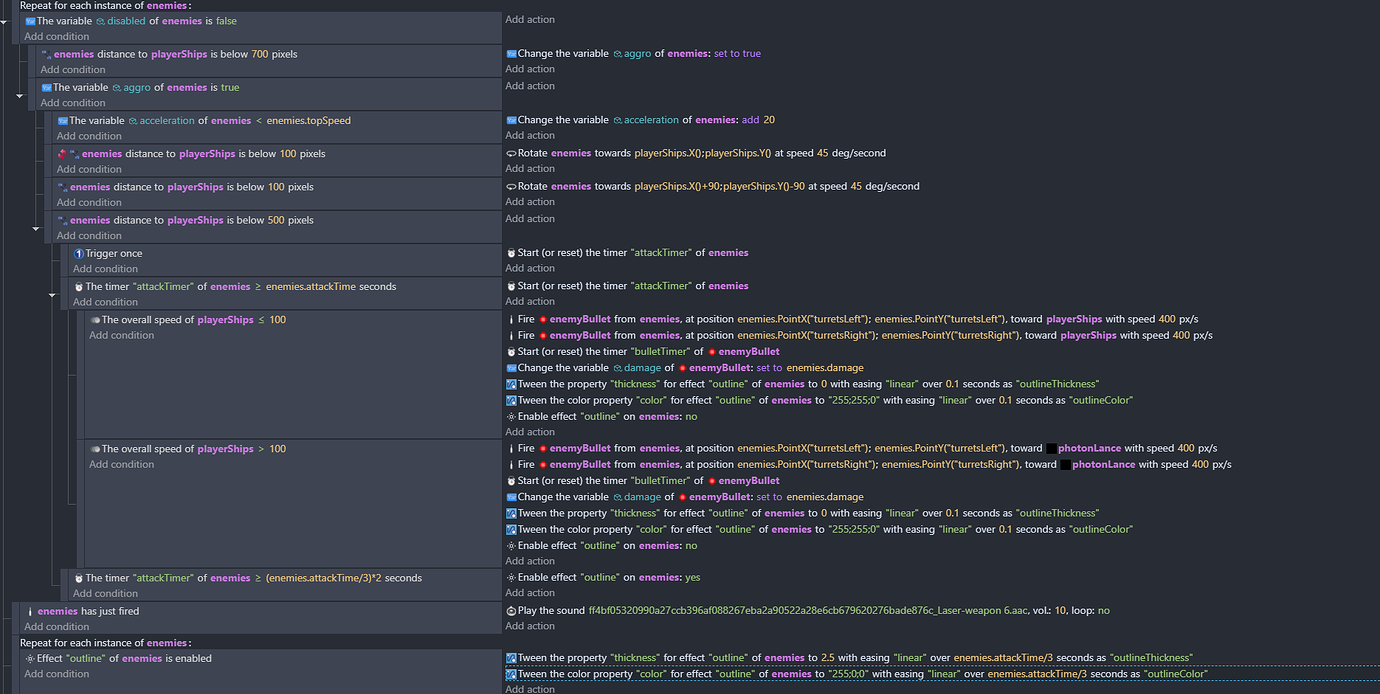Click timer icon in 'attackTimer ≥ enemies.attackTime seconds' condition

click(78, 287)
